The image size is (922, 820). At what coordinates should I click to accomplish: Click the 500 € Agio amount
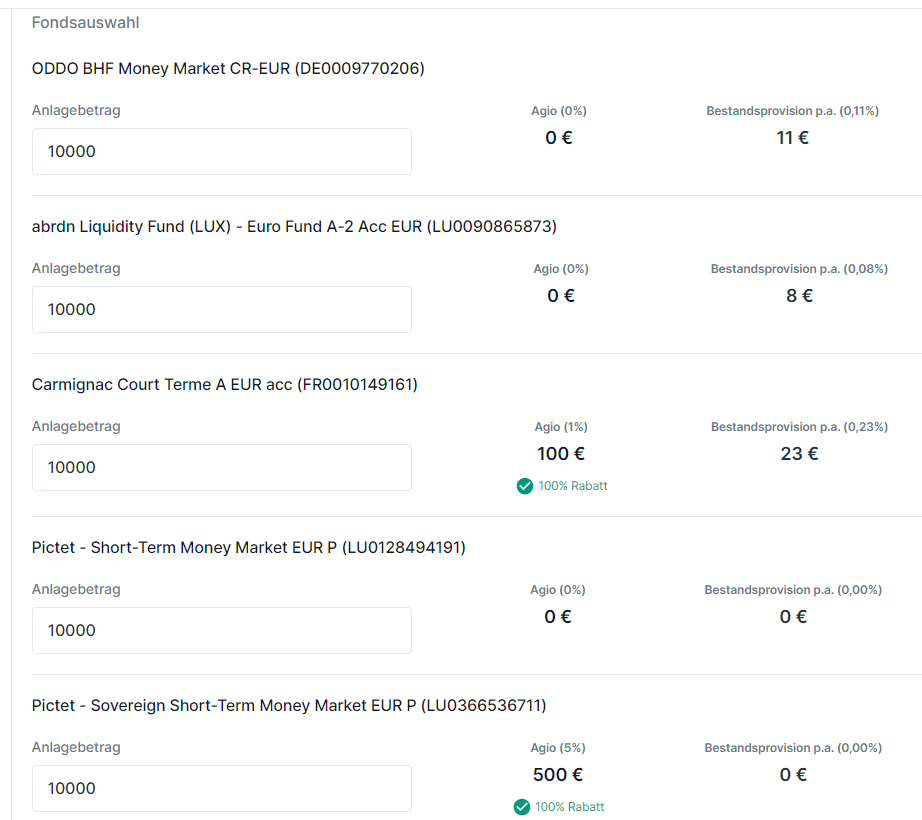[558, 775]
